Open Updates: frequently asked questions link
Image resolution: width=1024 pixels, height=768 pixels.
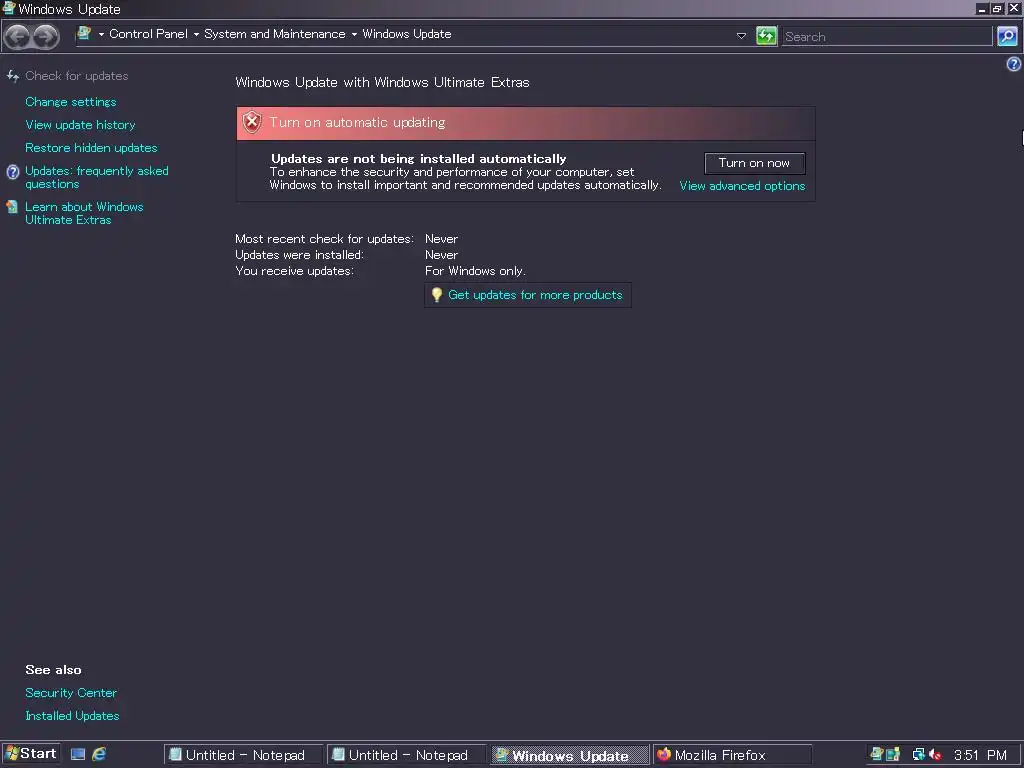pyautogui.click(x=97, y=177)
